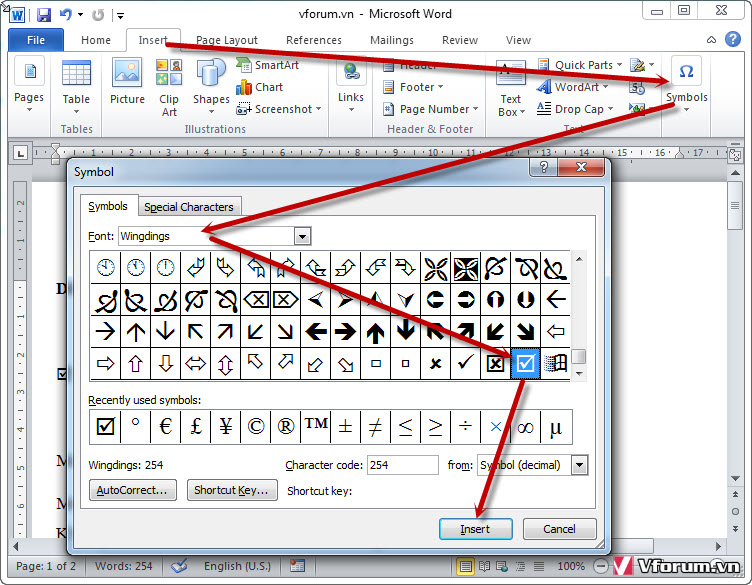This screenshot has height=585, width=752.
Task: Select the Symbols tab in dialog
Action: [x=108, y=206]
